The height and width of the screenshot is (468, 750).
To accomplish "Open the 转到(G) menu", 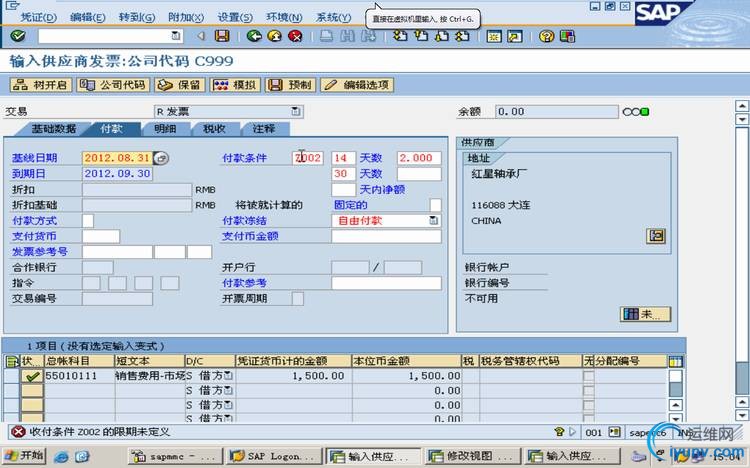I will (137, 17).
